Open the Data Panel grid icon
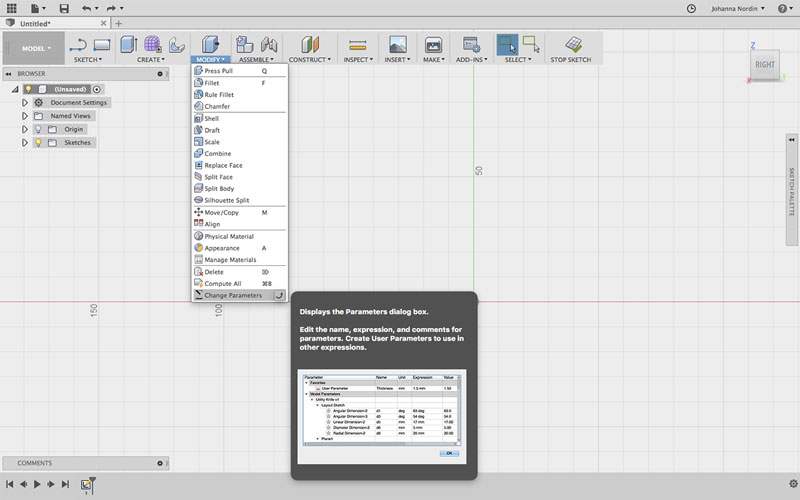 (11, 8)
